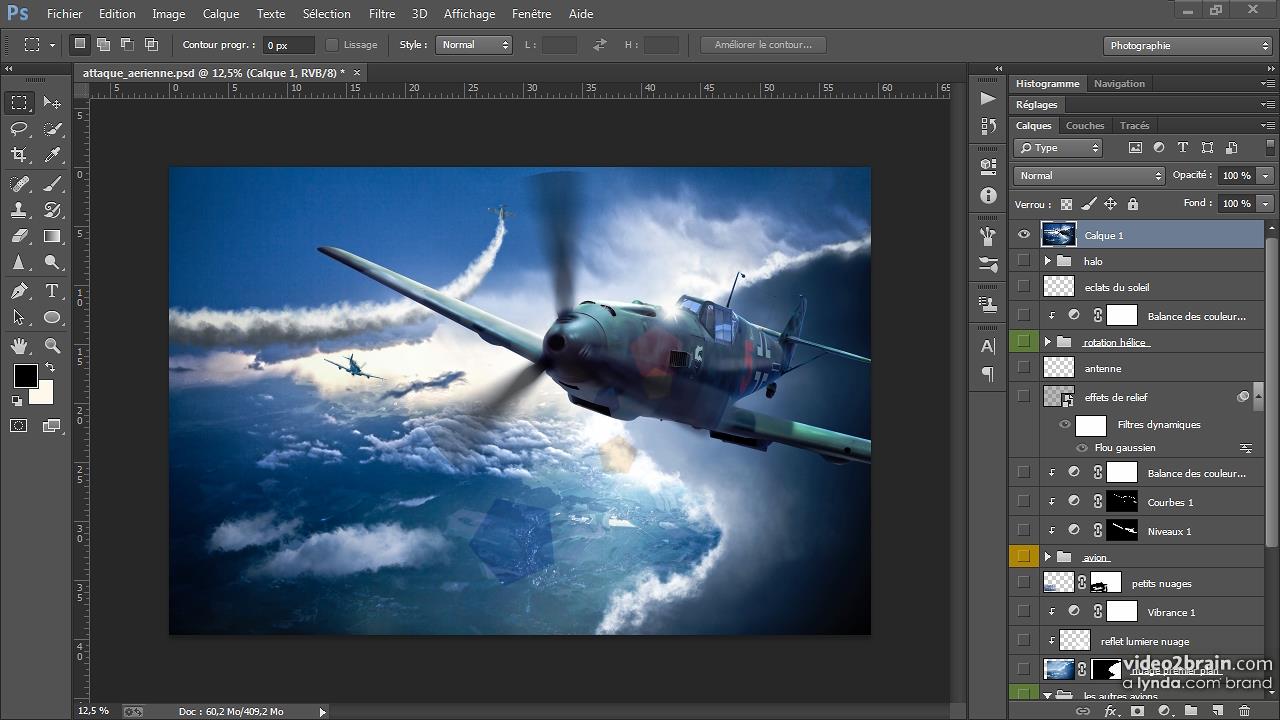Click the Contour progr. input field
The width and height of the screenshot is (1280, 720).
[x=289, y=45]
